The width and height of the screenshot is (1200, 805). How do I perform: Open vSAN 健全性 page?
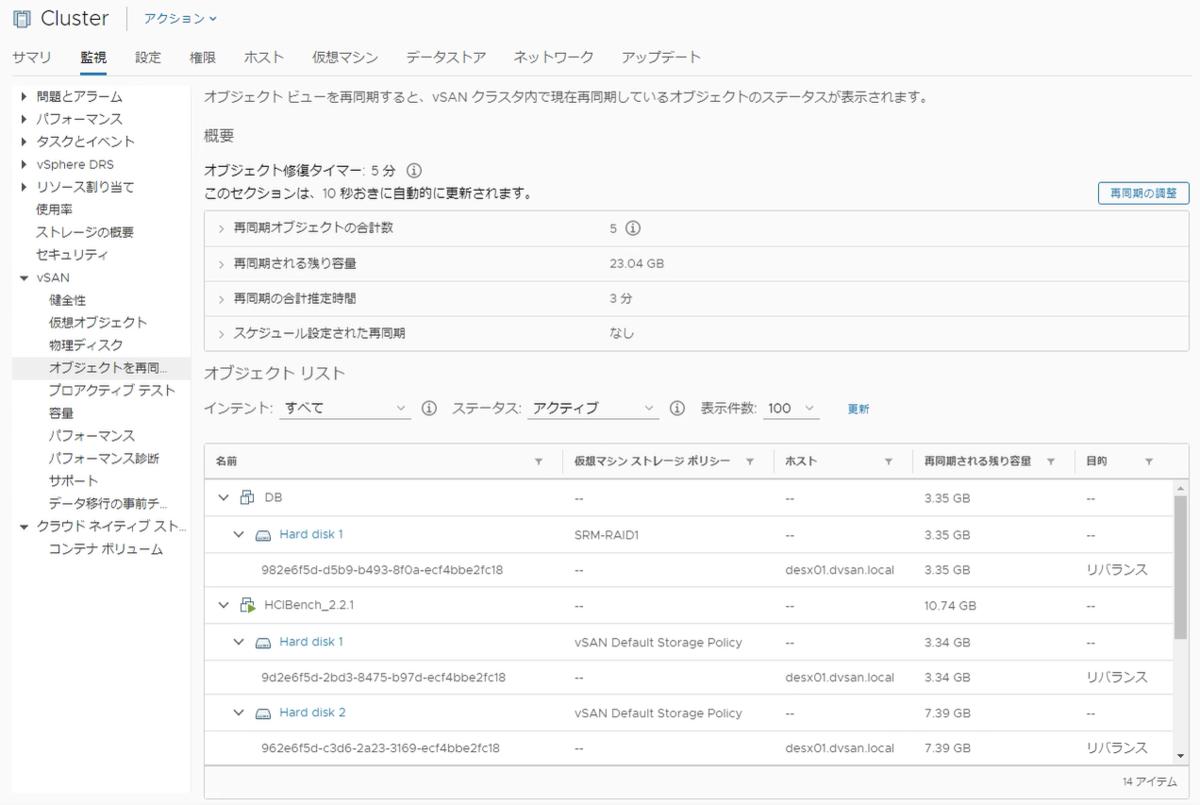[67, 300]
